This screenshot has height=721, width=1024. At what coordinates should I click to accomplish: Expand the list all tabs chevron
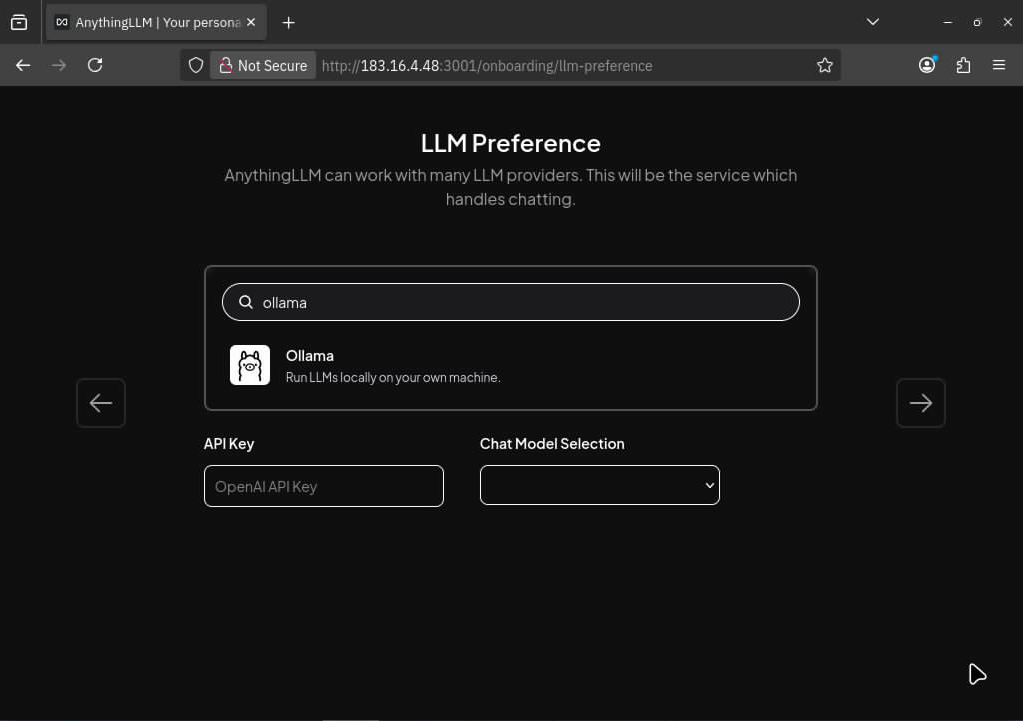[872, 22]
